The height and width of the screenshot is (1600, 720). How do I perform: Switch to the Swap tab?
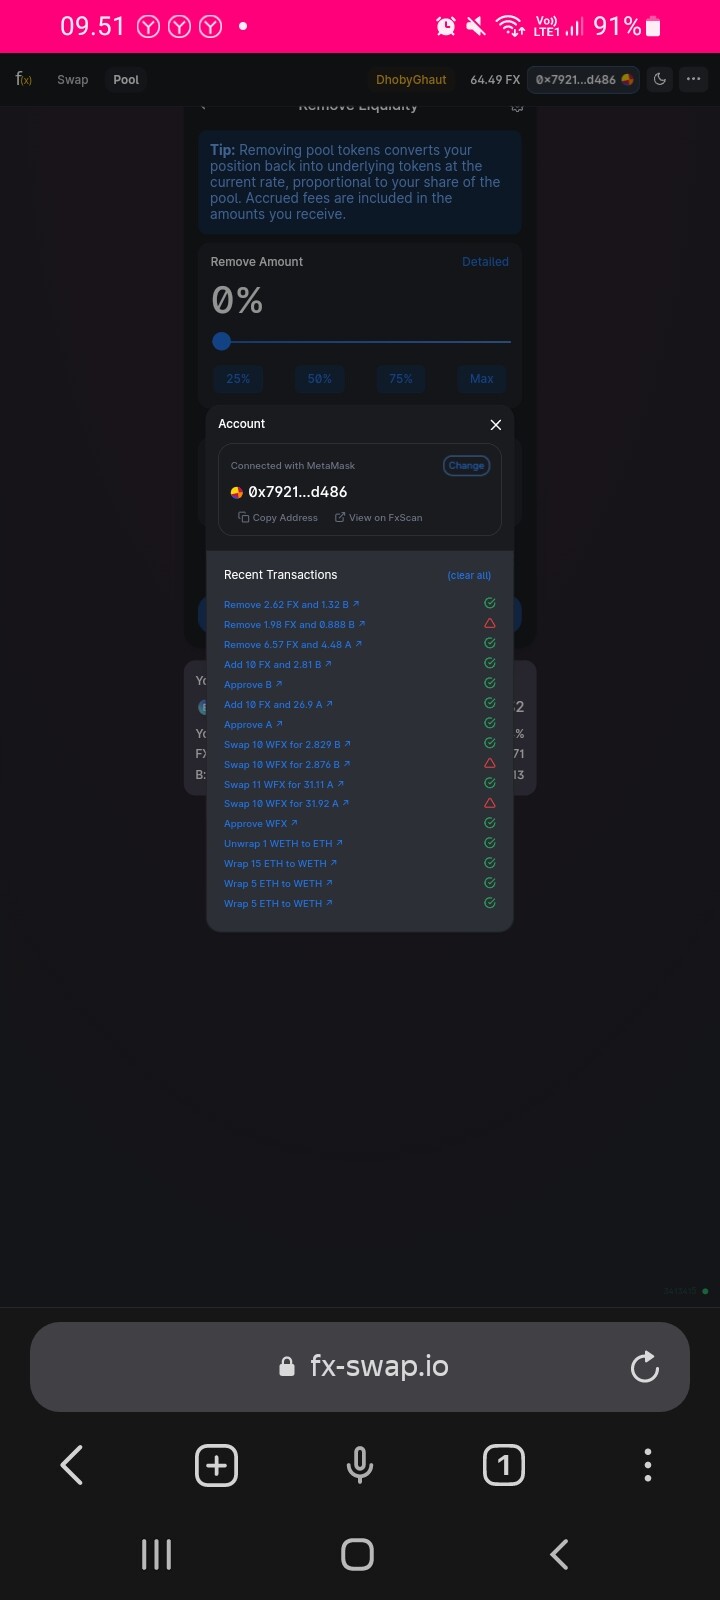(72, 79)
